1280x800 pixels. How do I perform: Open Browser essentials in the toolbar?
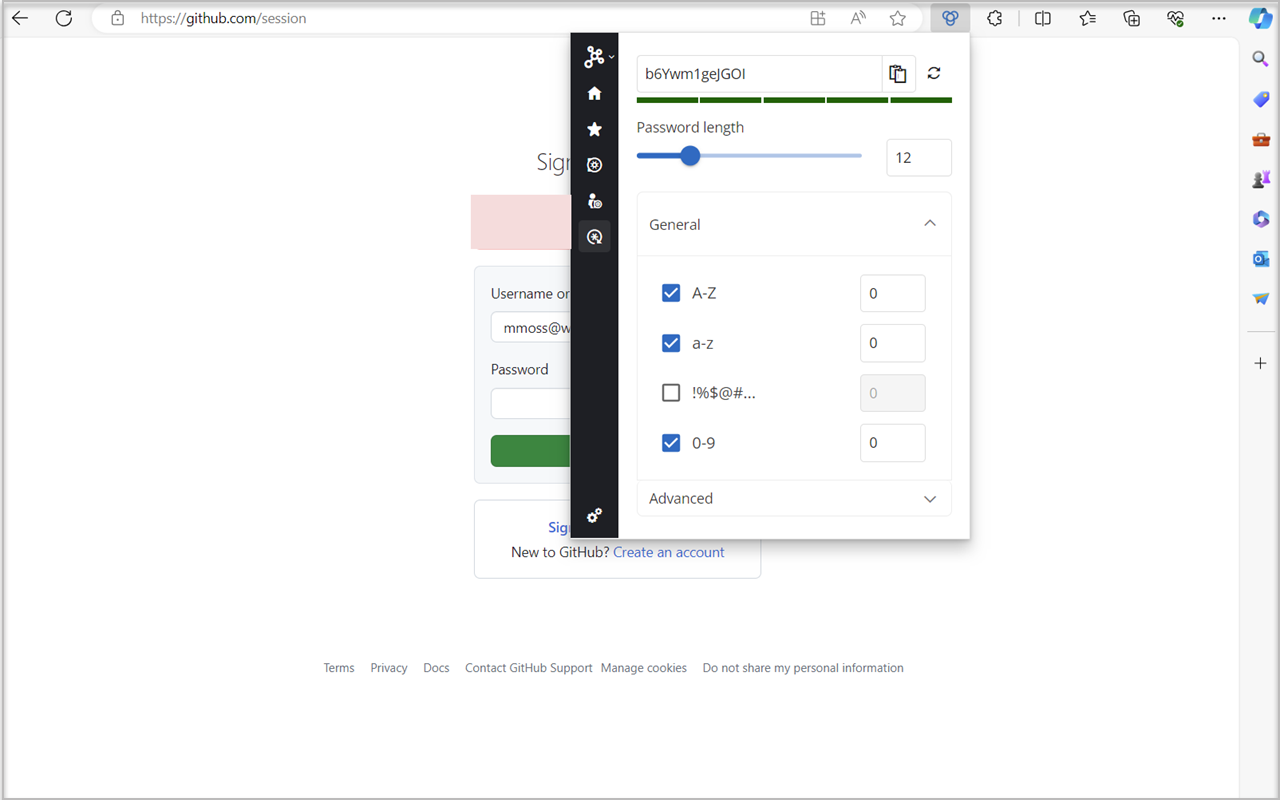click(1175, 17)
